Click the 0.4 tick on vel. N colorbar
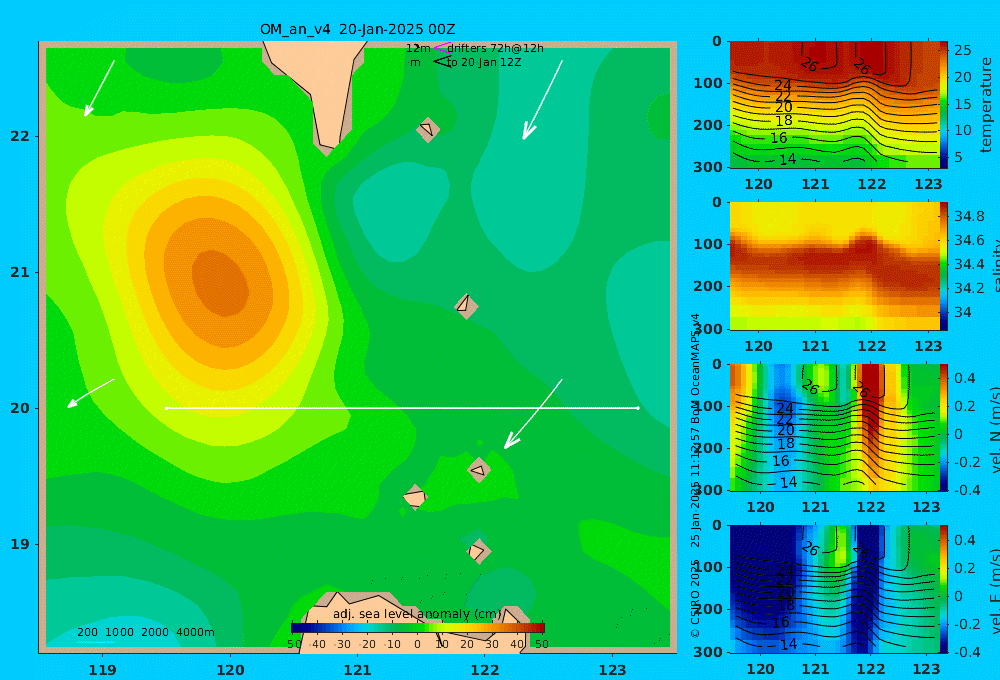The height and width of the screenshot is (680, 1000). 964,378
